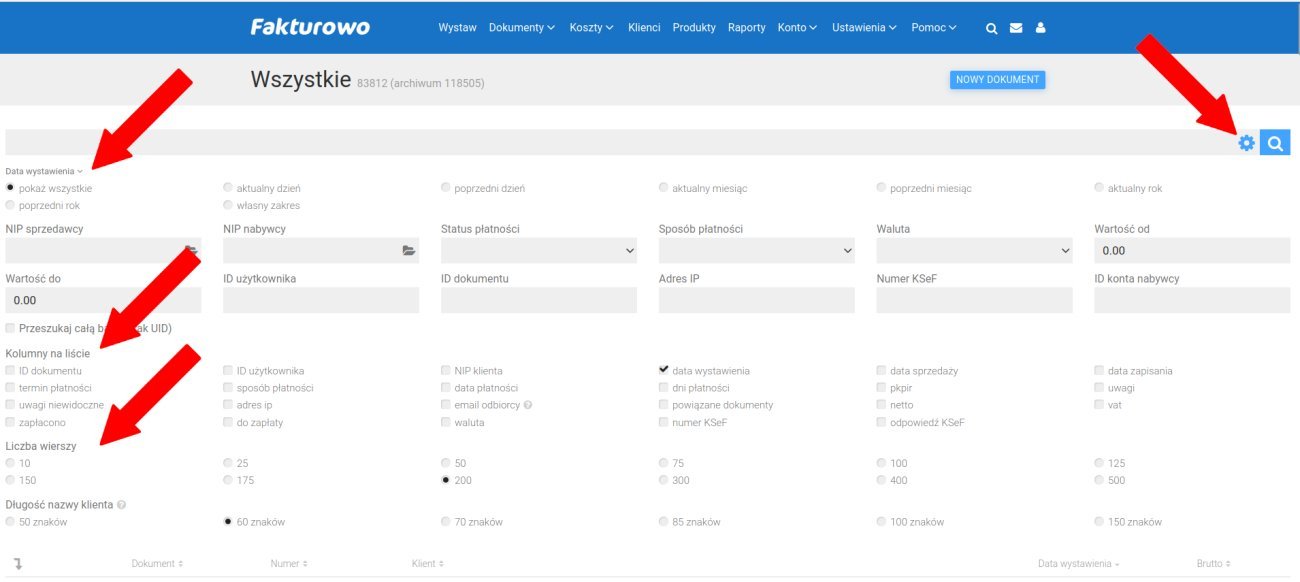This screenshot has width=1300, height=582.
Task: Sort list by Brutto column header
Action: [1213, 564]
